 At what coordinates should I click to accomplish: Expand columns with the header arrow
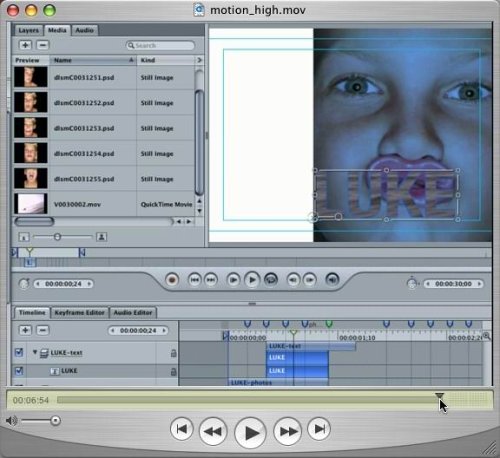(199, 60)
